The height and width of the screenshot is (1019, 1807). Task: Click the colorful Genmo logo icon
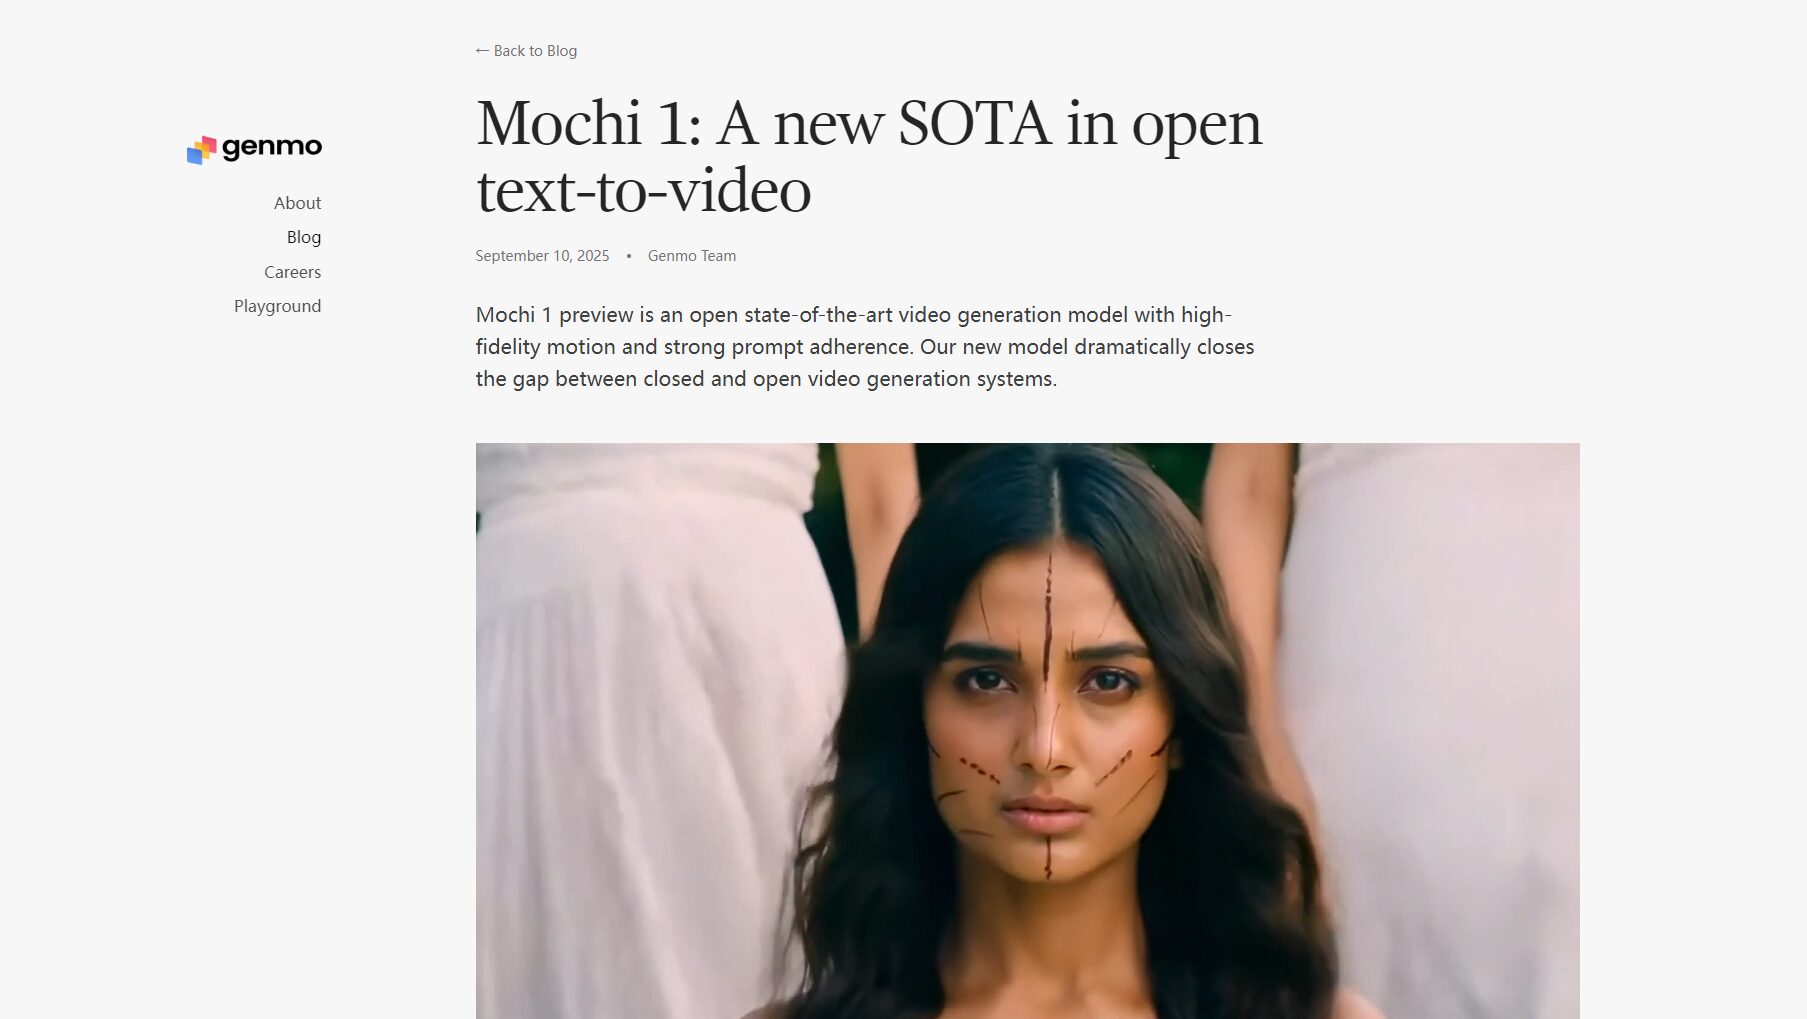point(201,150)
